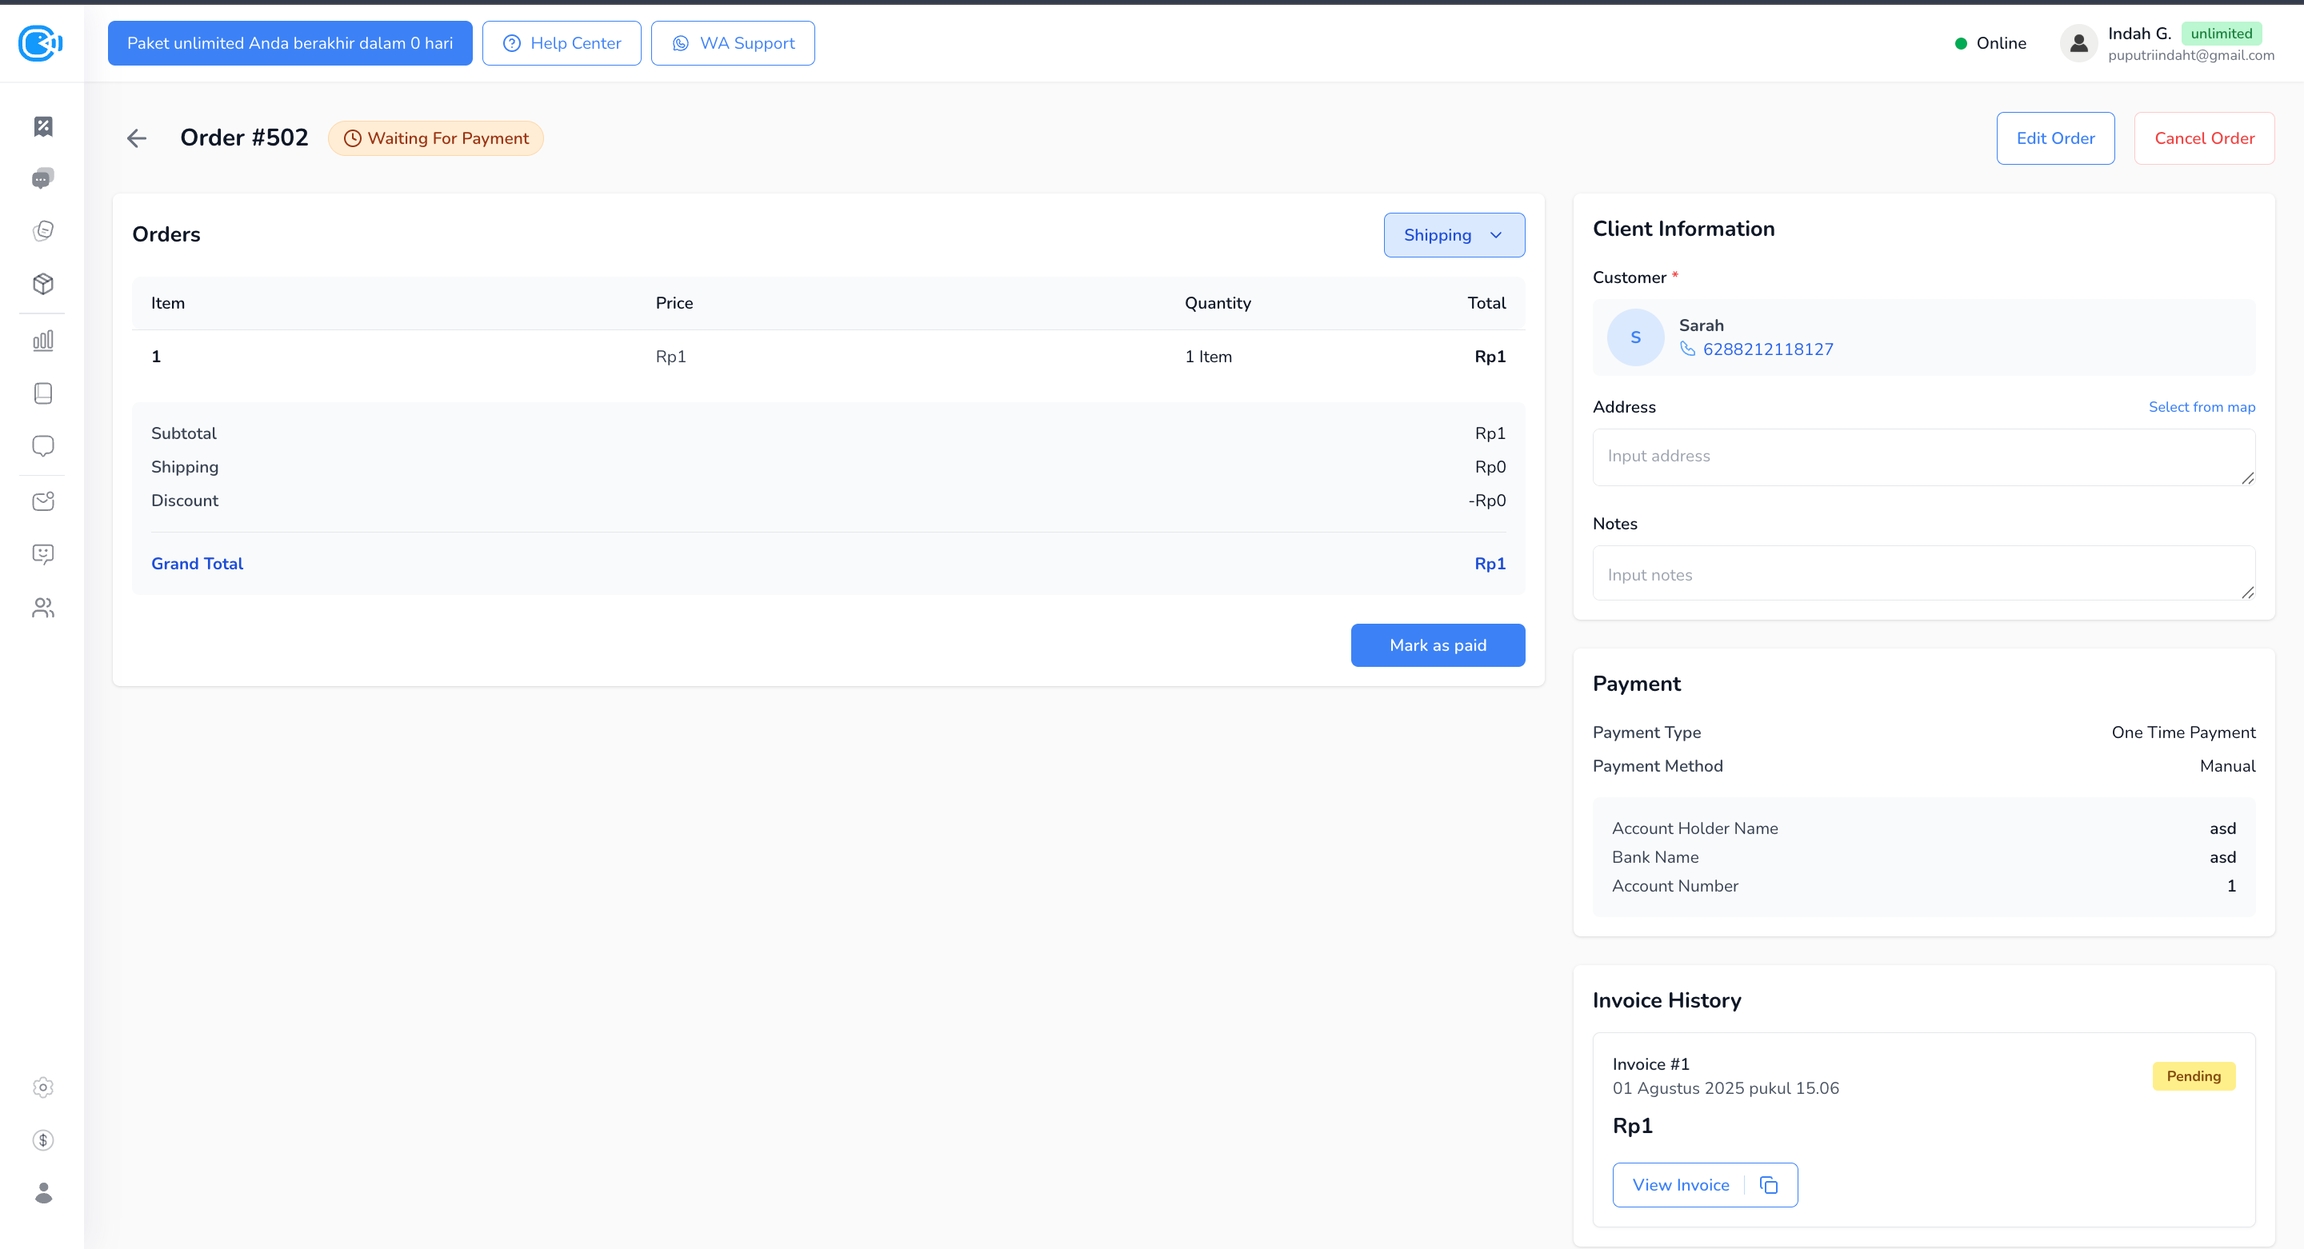Open the contacts people icon in sidebar
Viewport: 2304px width, 1249px height.
click(43, 608)
